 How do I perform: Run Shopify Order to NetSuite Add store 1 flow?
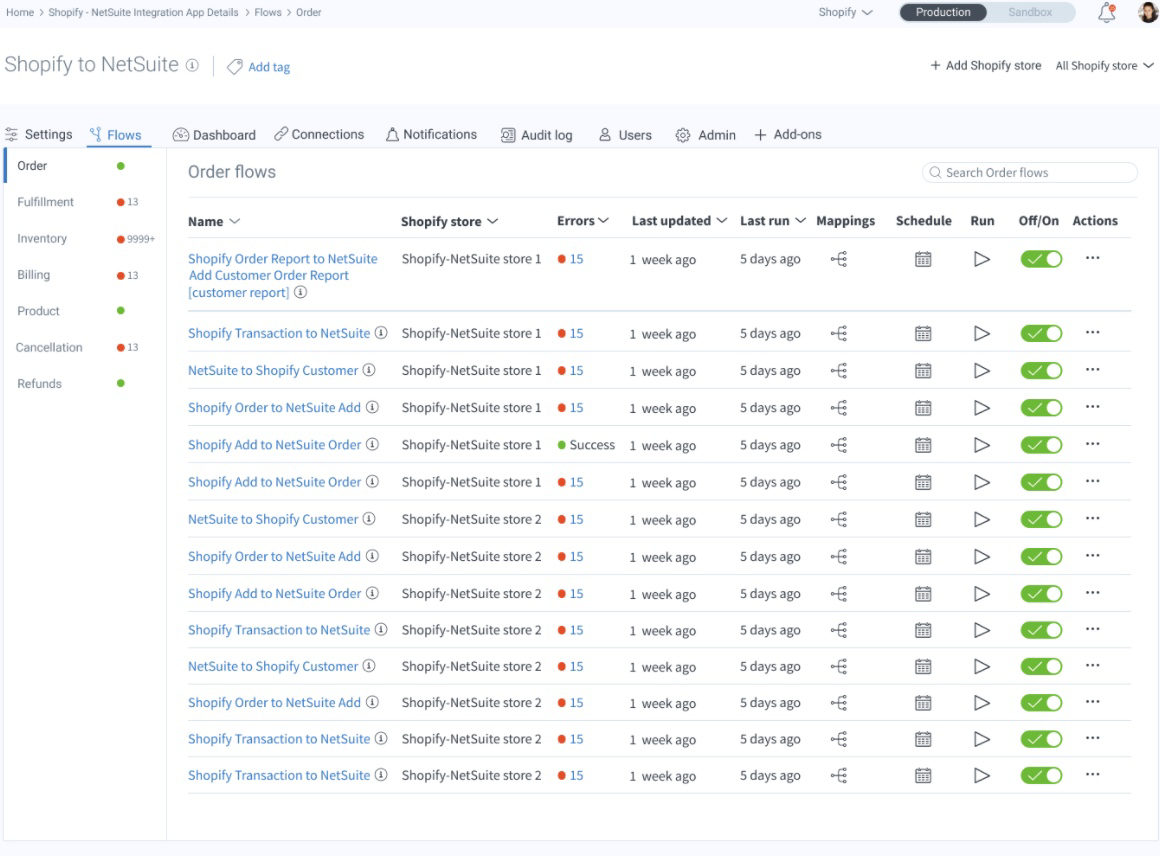[x=982, y=408]
